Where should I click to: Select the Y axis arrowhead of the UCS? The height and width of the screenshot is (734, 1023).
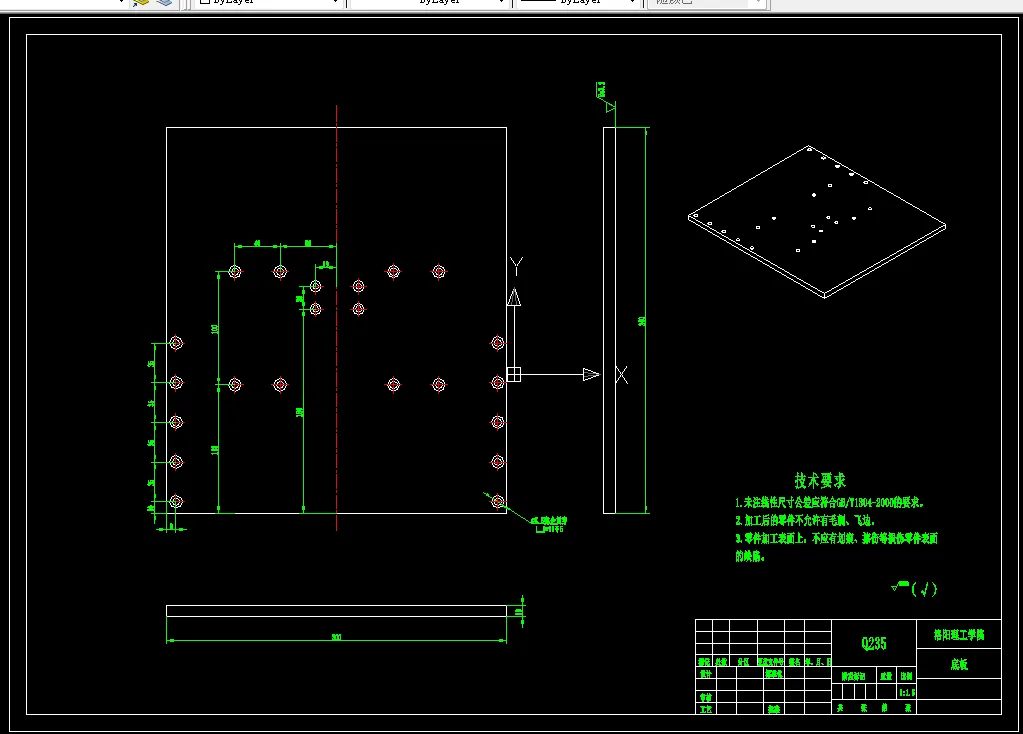tap(514, 297)
